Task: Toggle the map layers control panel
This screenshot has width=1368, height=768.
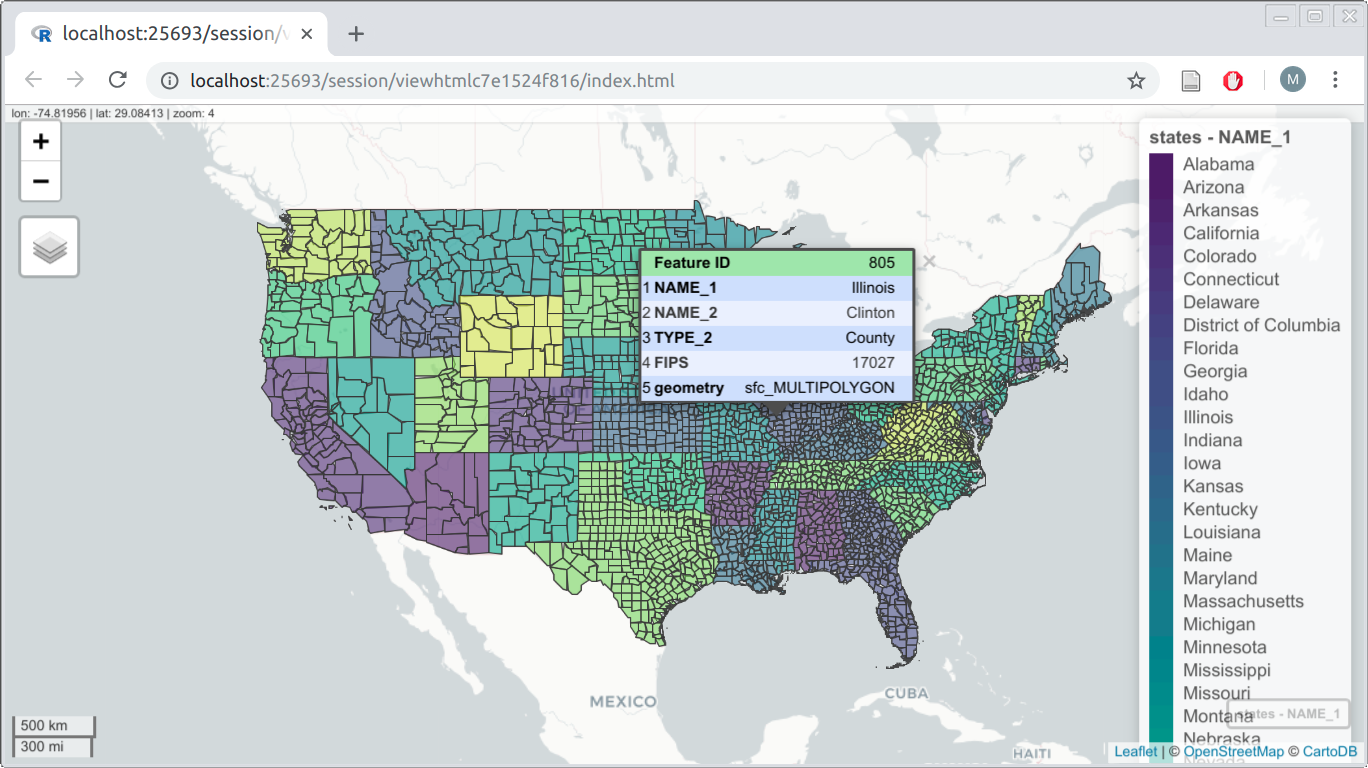Action: click(48, 246)
